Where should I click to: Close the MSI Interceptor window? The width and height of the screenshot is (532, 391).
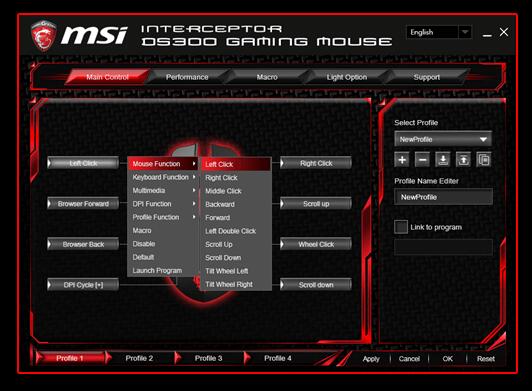(504, 32)
